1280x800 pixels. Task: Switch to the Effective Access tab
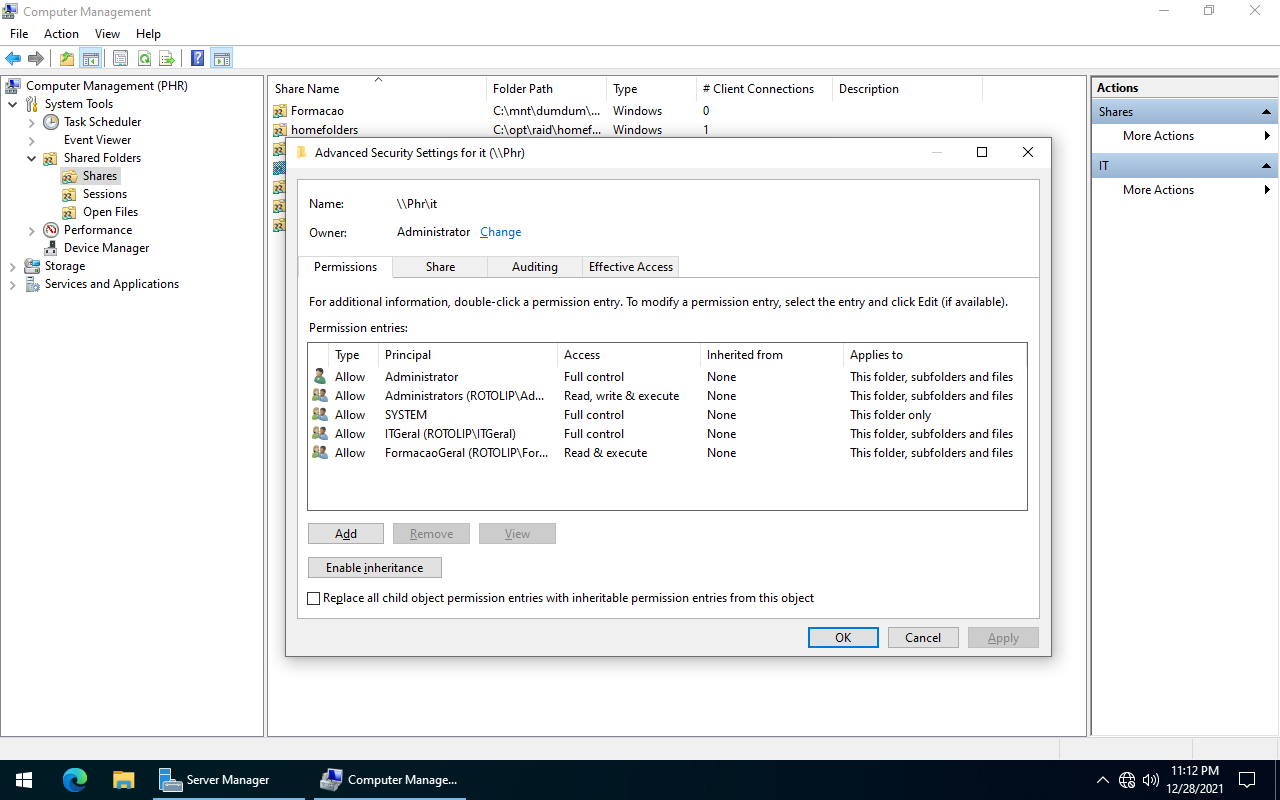[x=630, y=267]
